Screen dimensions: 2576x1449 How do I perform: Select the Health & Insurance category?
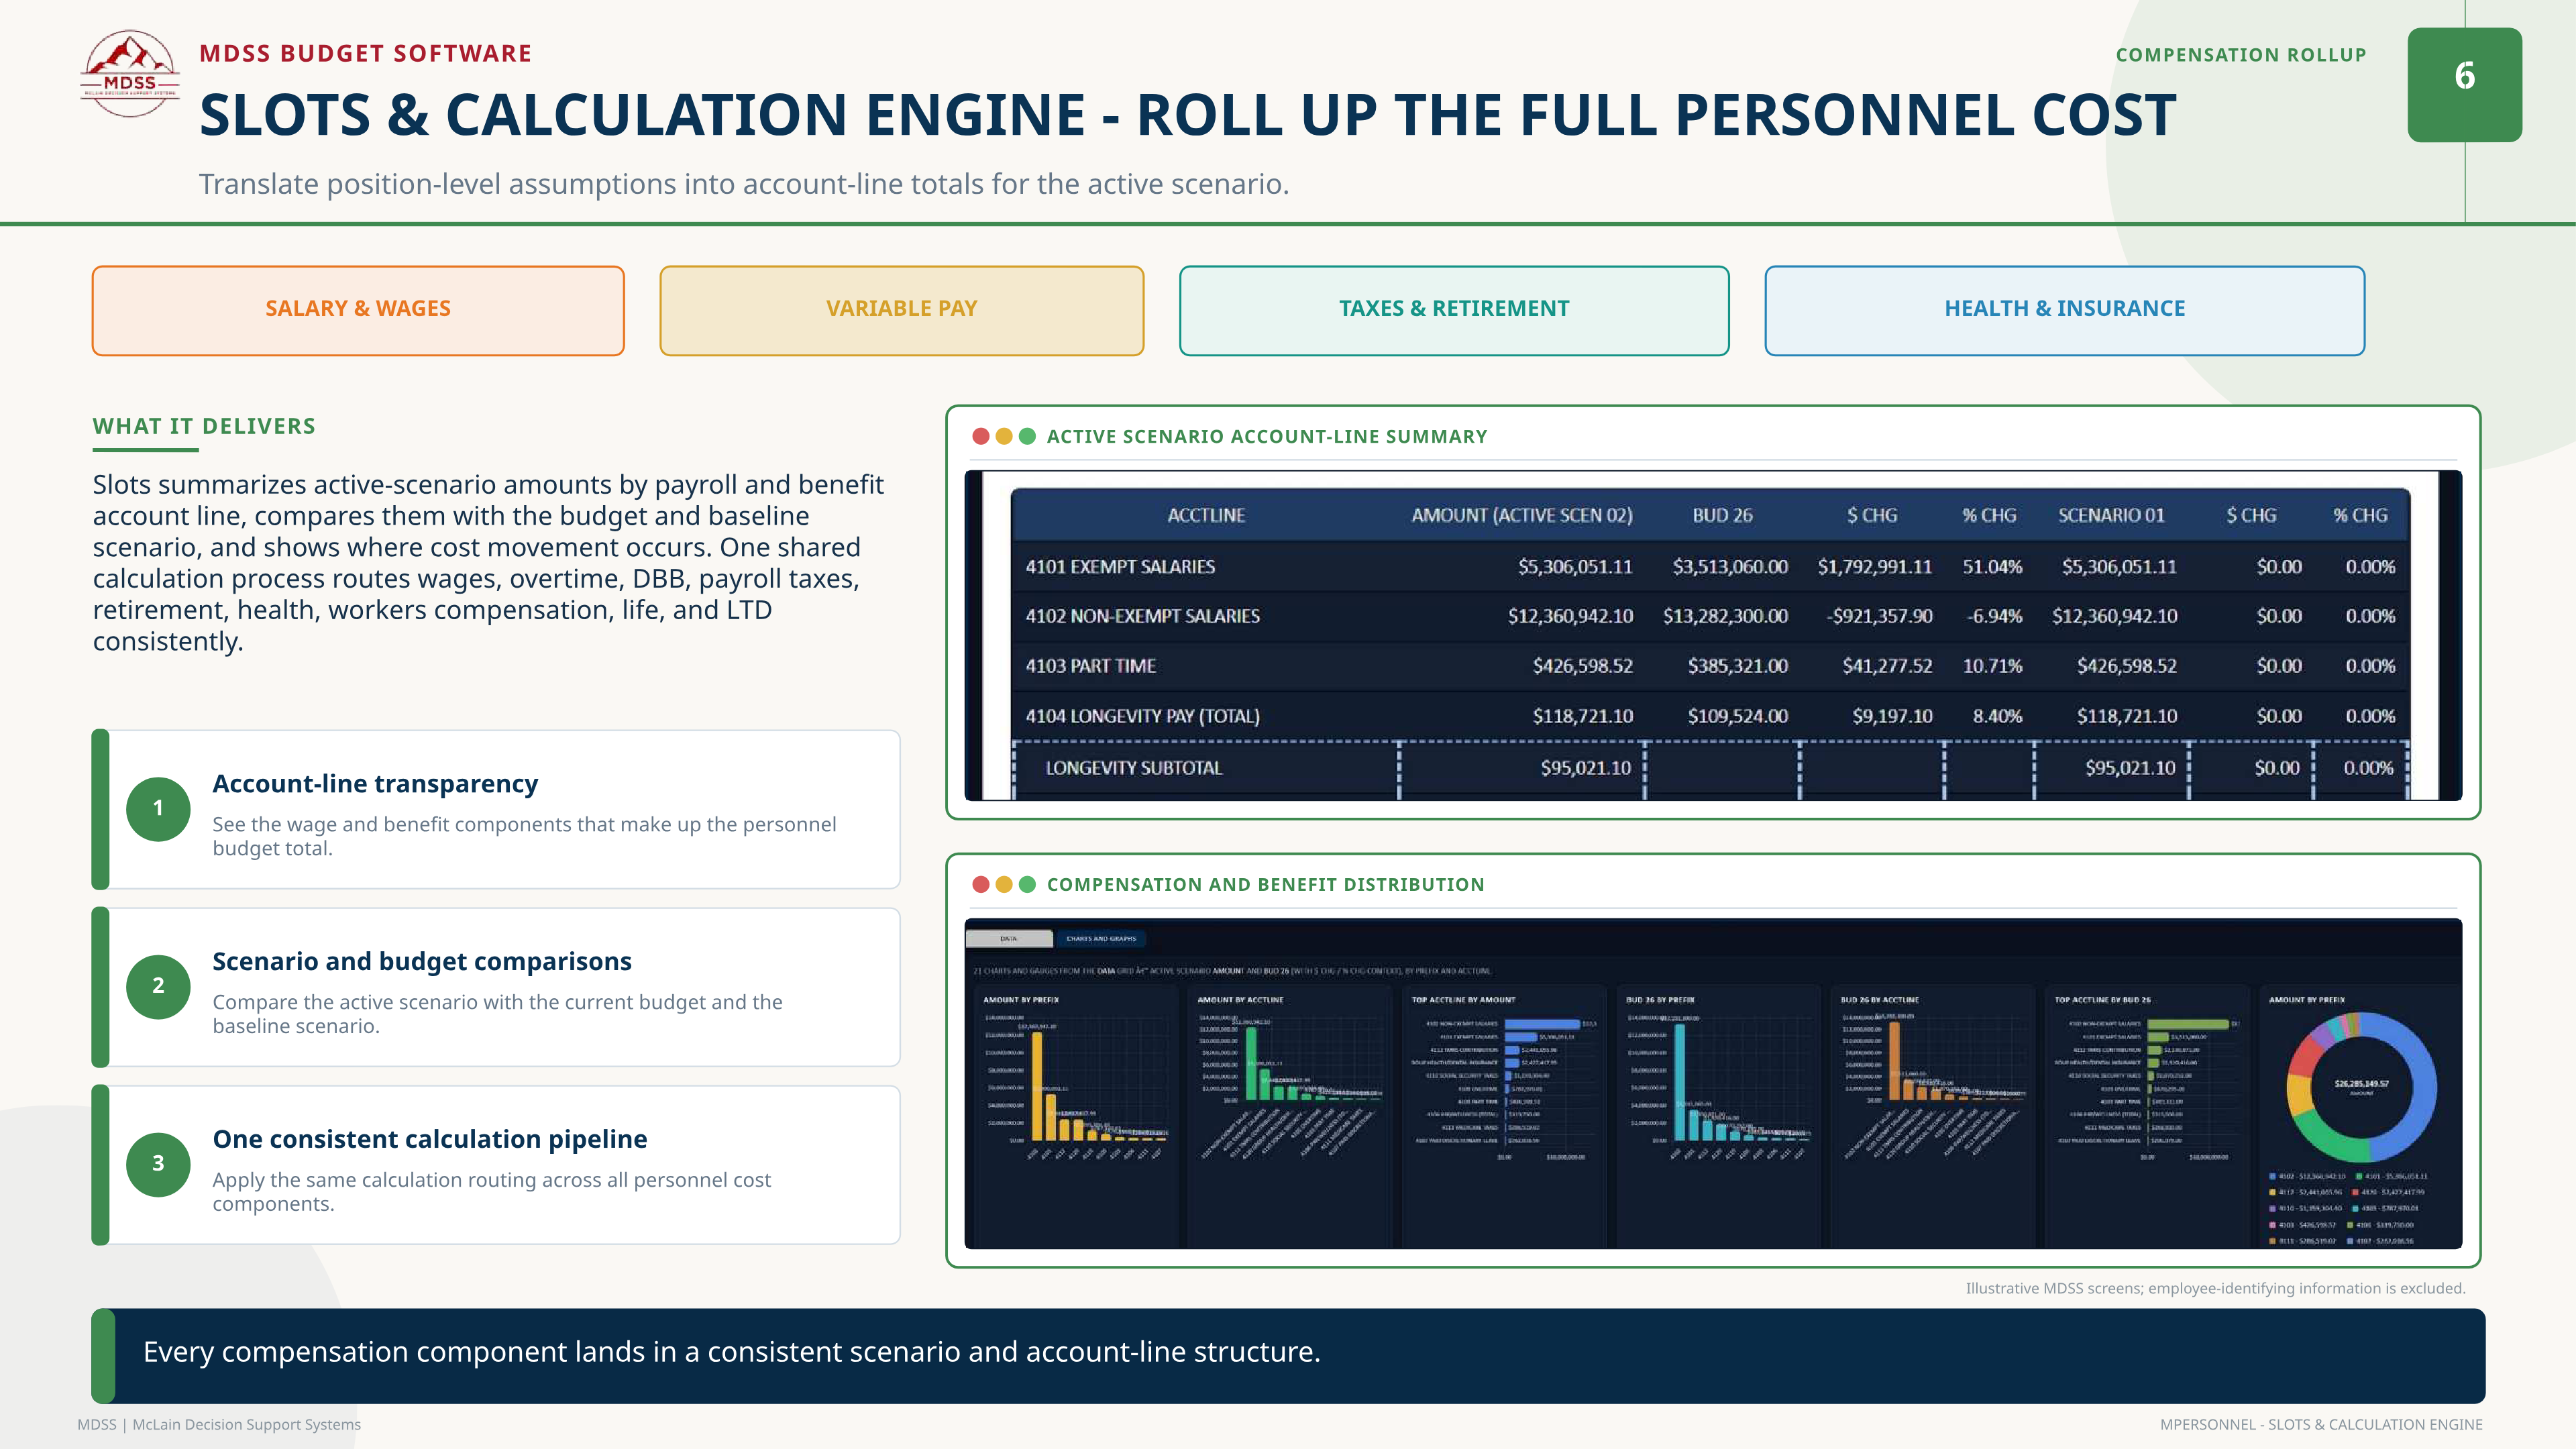pos(2064,310)
